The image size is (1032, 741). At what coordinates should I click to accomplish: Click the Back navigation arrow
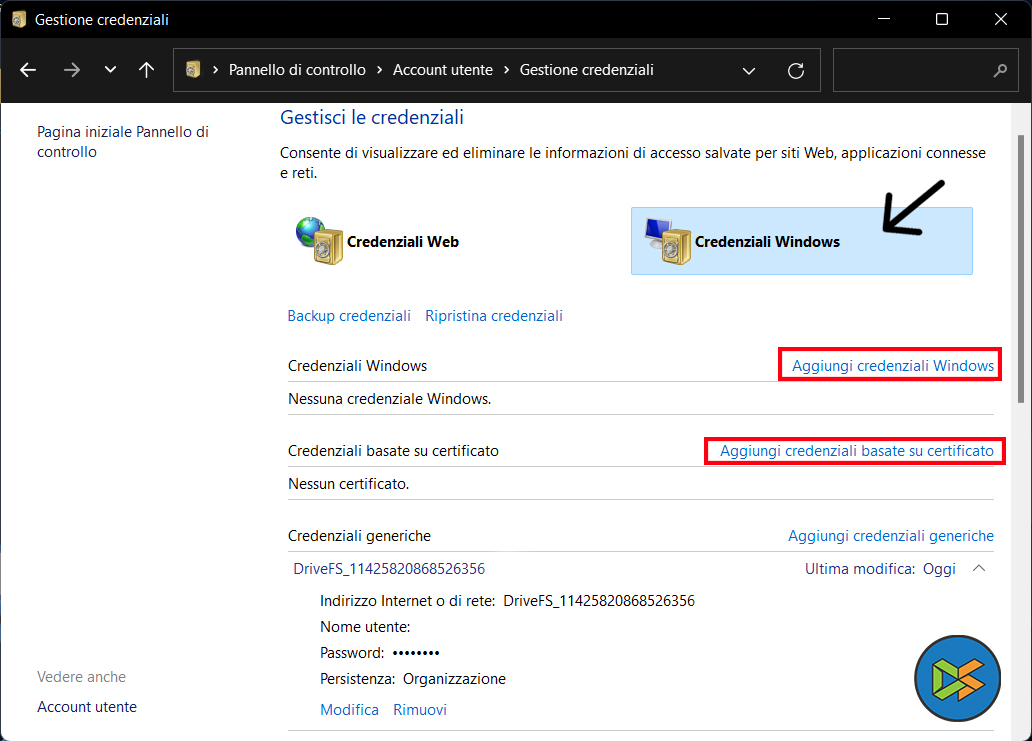tap(28, 70)
